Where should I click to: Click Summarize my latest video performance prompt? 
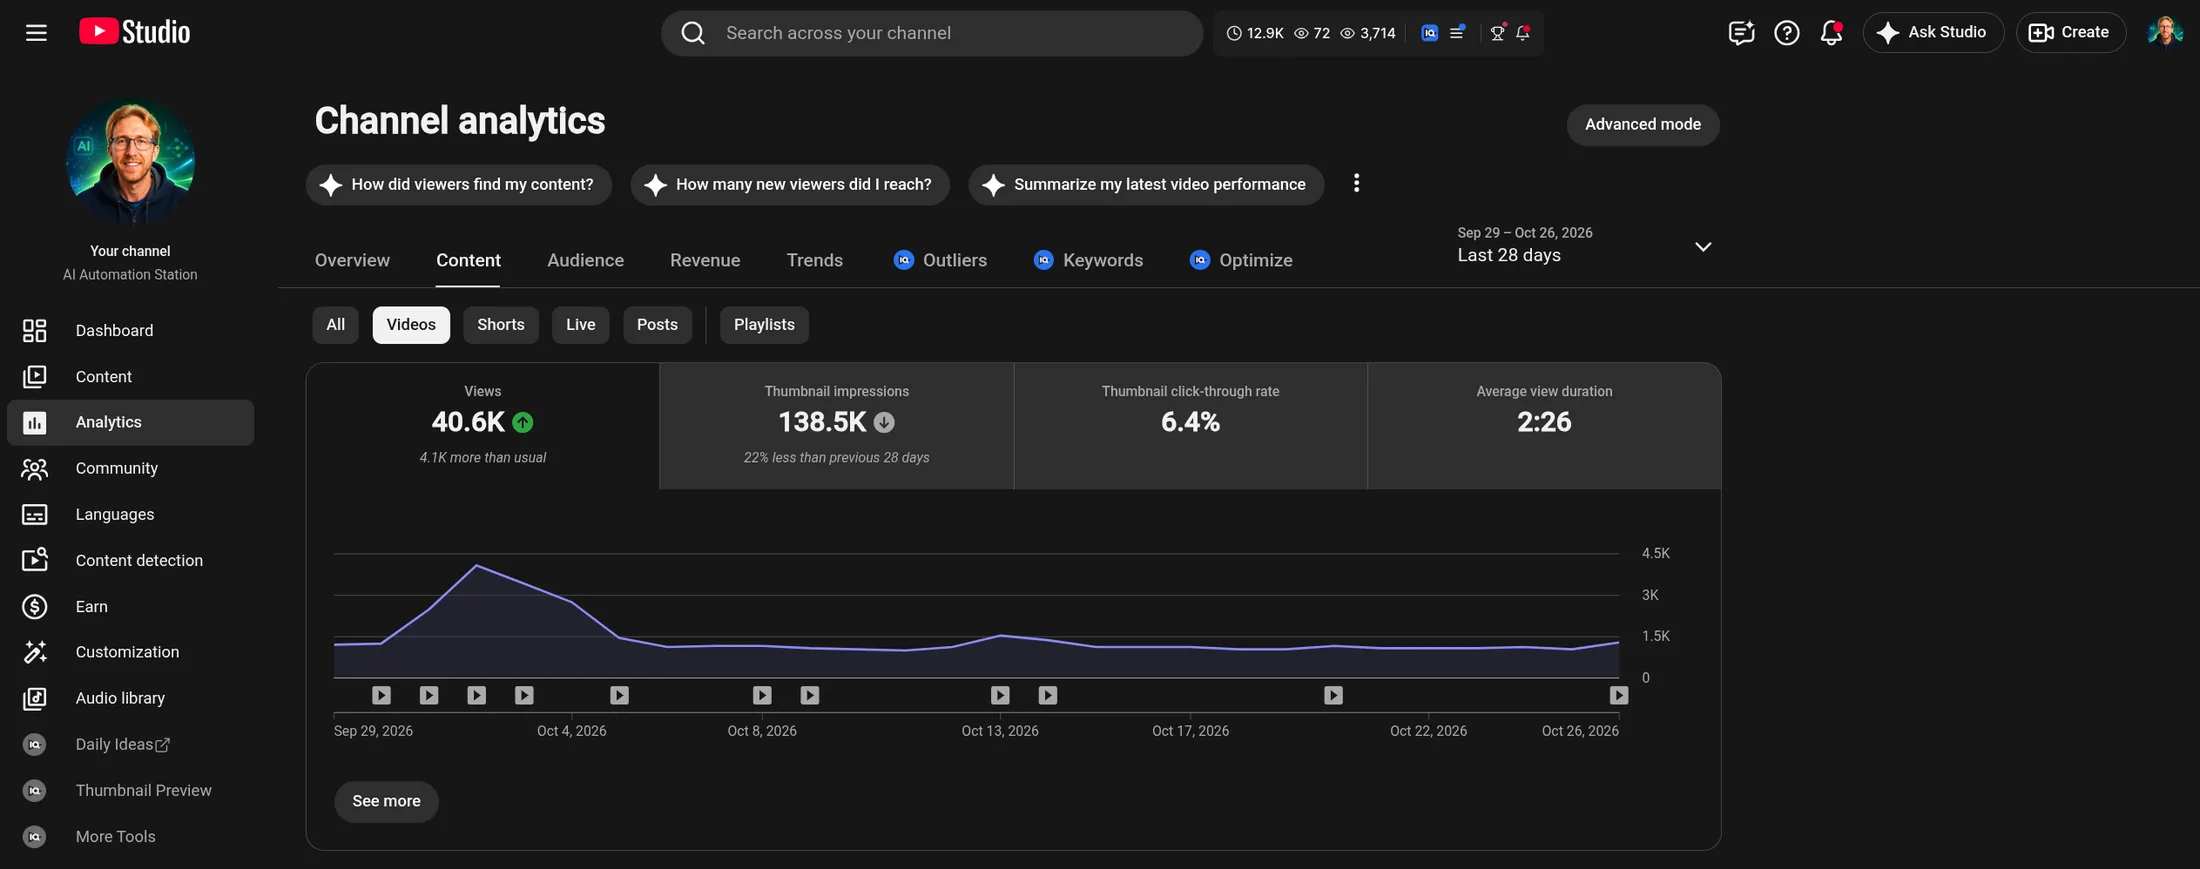1146,185
